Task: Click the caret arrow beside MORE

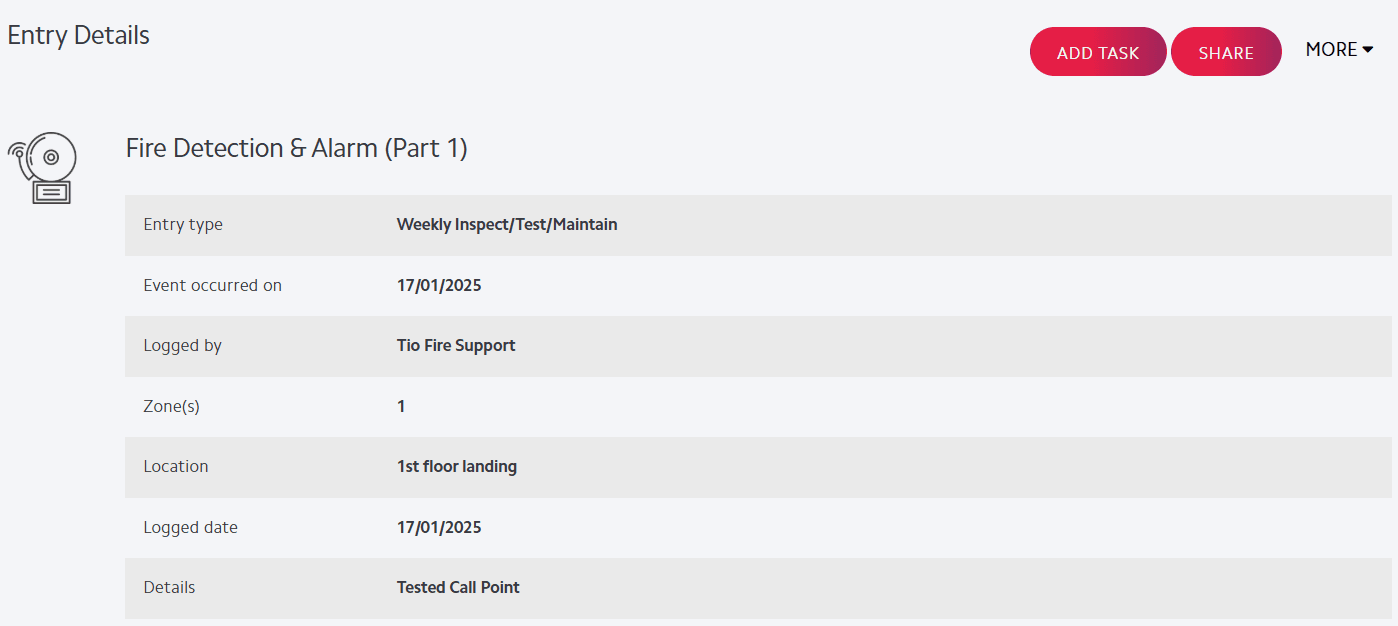Action: 1367,50
